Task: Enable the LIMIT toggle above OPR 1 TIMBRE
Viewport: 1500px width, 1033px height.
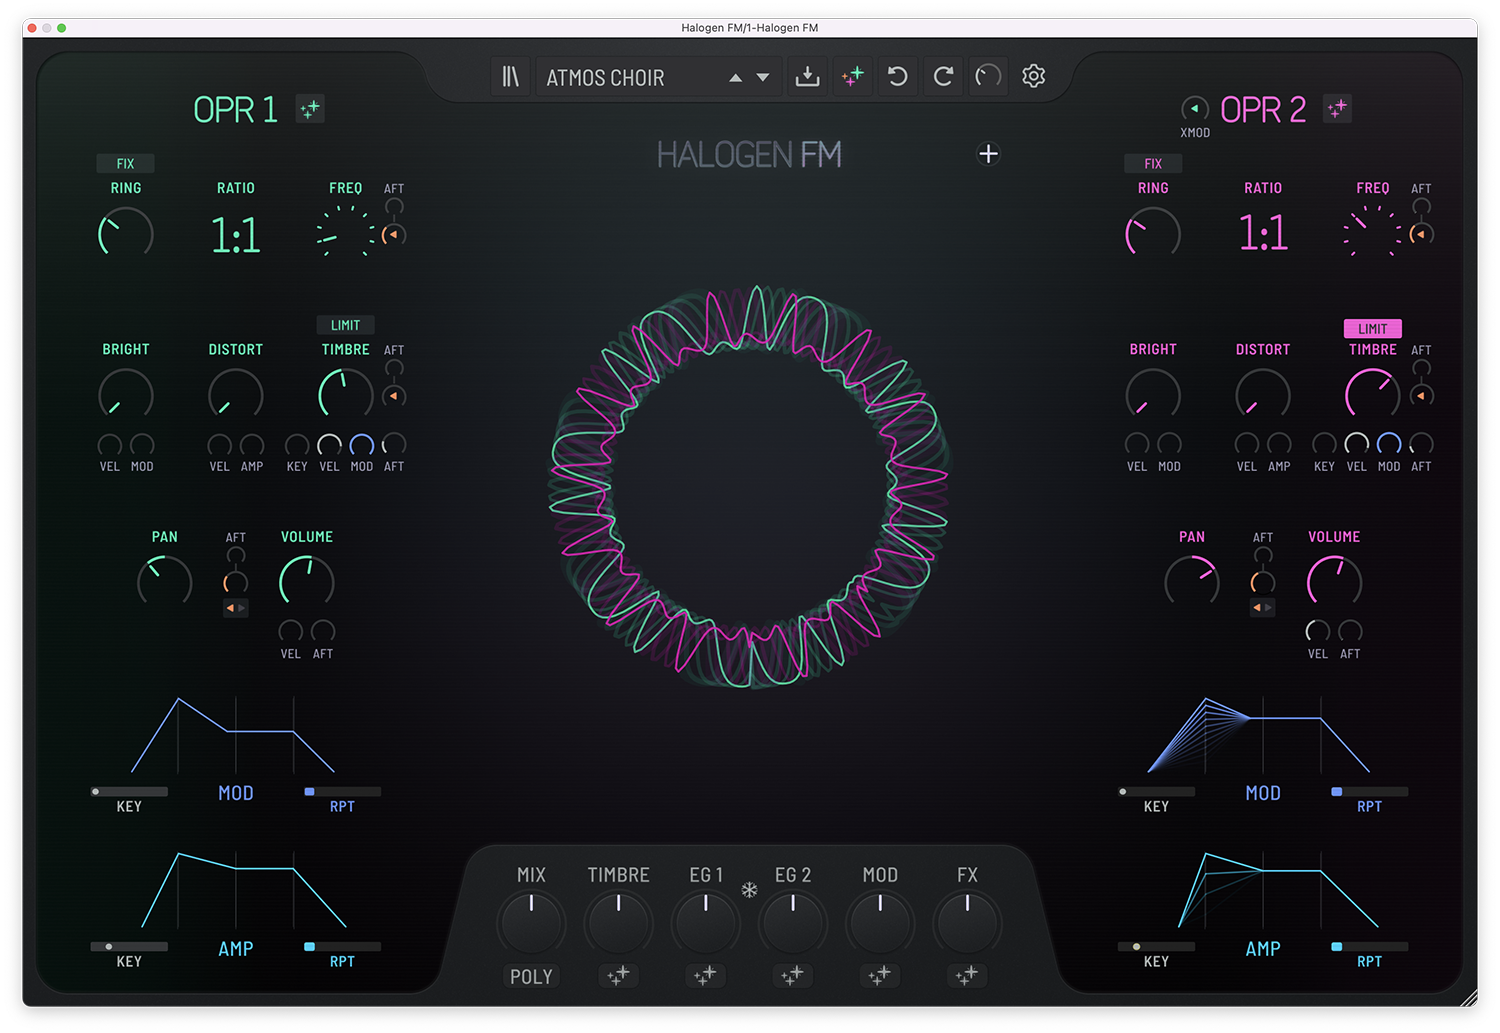Action: 345,325
